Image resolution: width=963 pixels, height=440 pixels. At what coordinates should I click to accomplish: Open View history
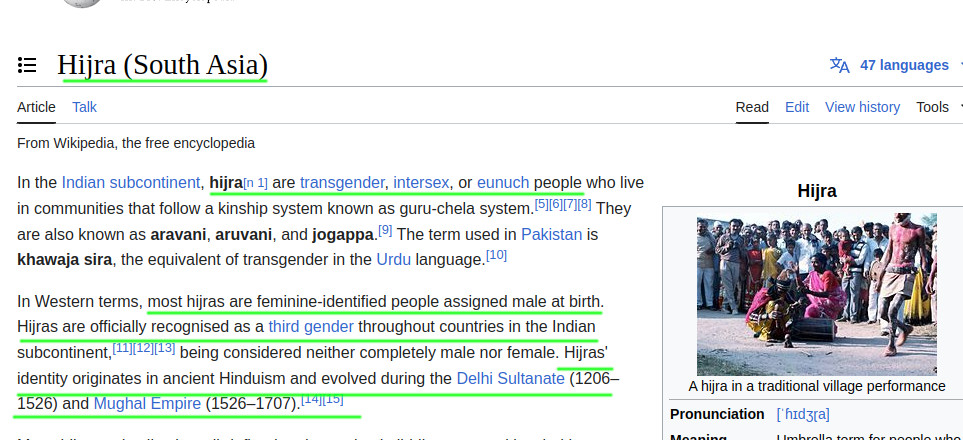tap(862, 107)
